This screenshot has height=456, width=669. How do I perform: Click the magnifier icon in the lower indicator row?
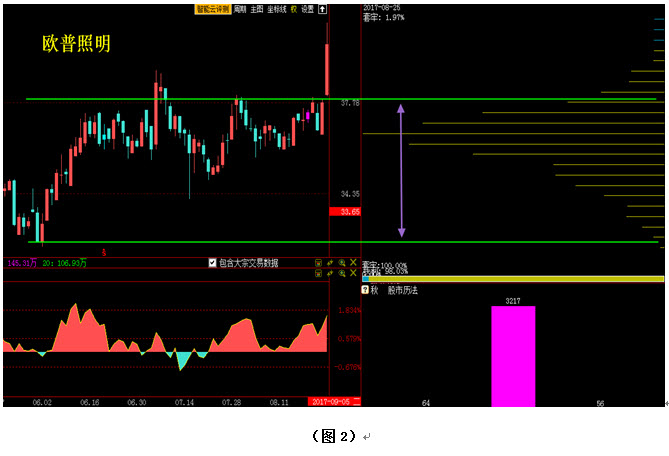341,273
